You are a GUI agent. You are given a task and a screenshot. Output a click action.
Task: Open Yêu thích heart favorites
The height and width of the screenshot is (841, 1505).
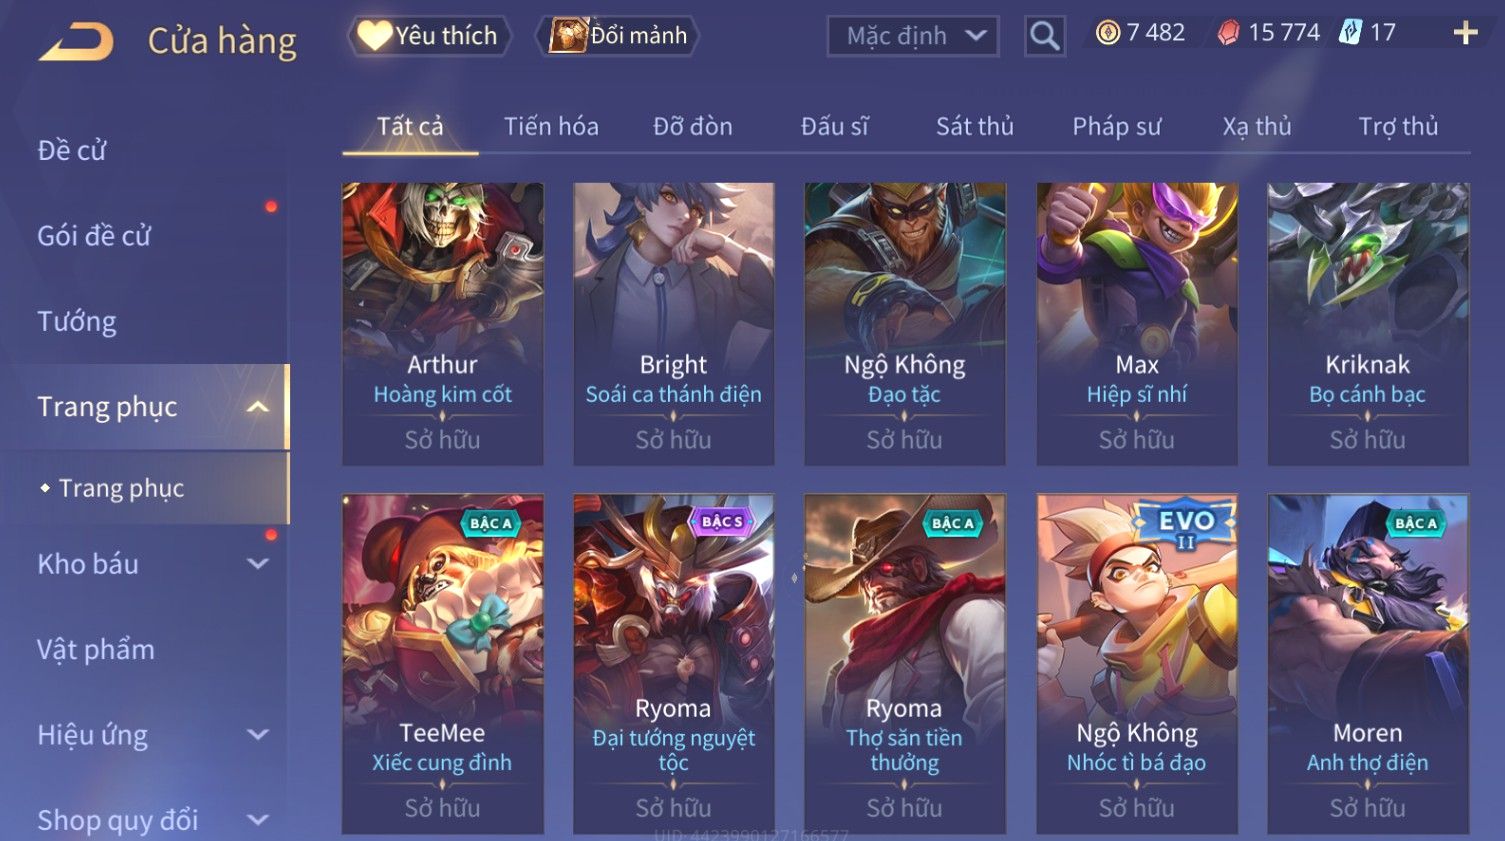pos(429,36)
